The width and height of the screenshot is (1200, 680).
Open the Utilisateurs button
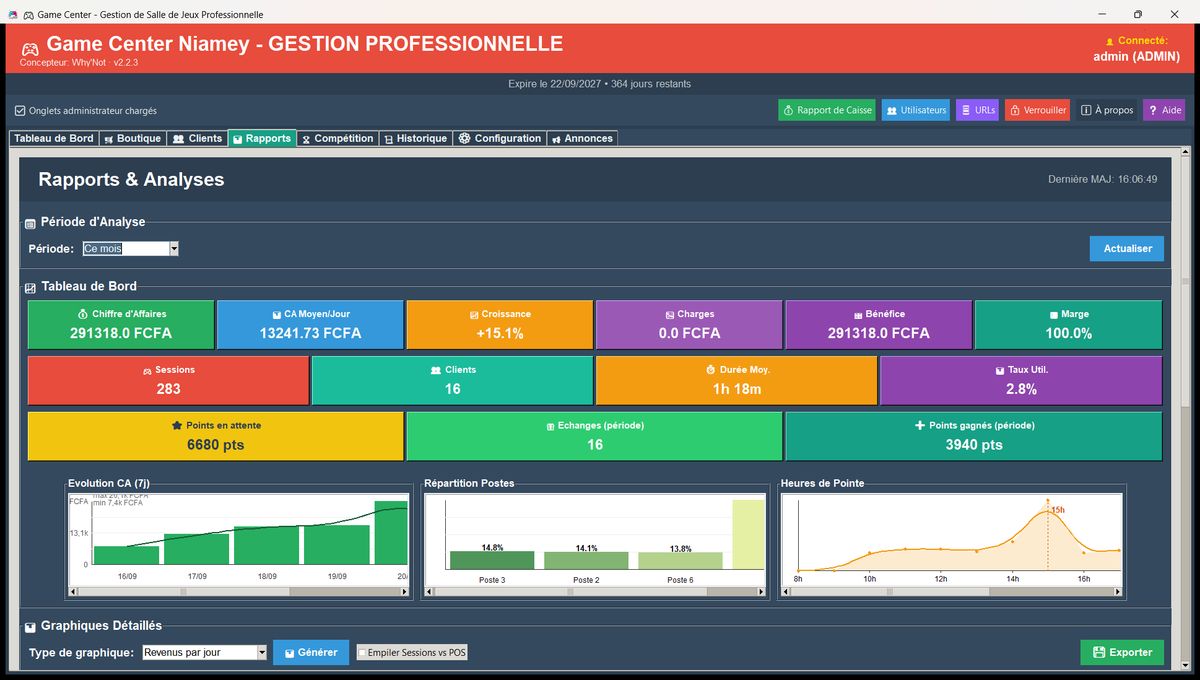point(916,110)
